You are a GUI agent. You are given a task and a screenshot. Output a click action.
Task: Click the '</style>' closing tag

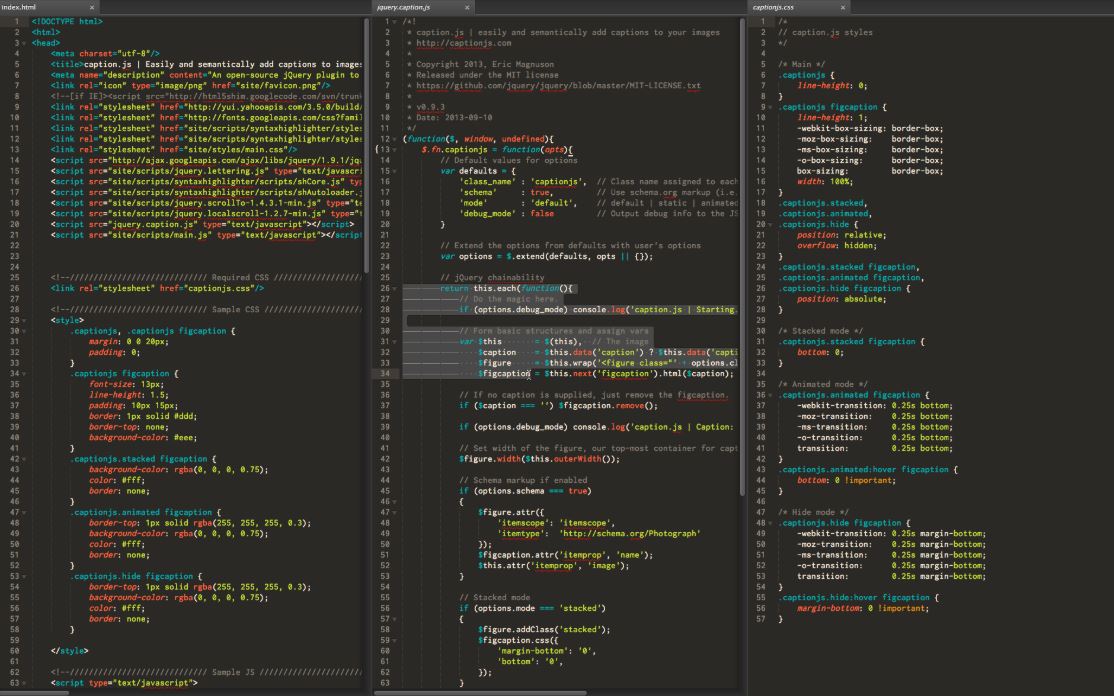70,651
